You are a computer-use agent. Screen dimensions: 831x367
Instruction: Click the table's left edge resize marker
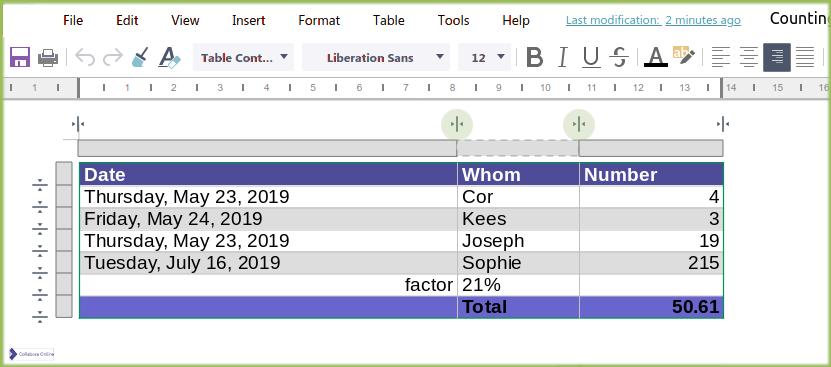[78, 125]
